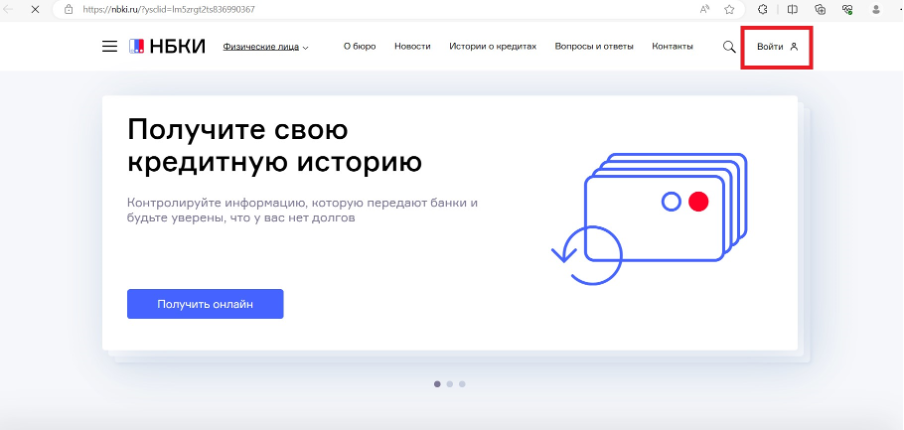Screen dimensions: 904x430
Task: Click the Read aloud icon in address bar
Action: pyautogui.click(x=705, y=9)
